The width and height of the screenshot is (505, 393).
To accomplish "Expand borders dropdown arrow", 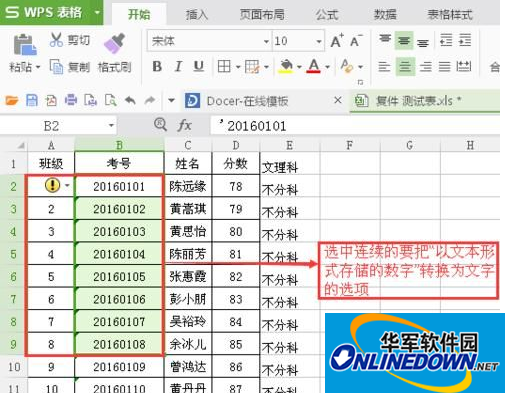I will pyautogui.click(x=238, y=67).
